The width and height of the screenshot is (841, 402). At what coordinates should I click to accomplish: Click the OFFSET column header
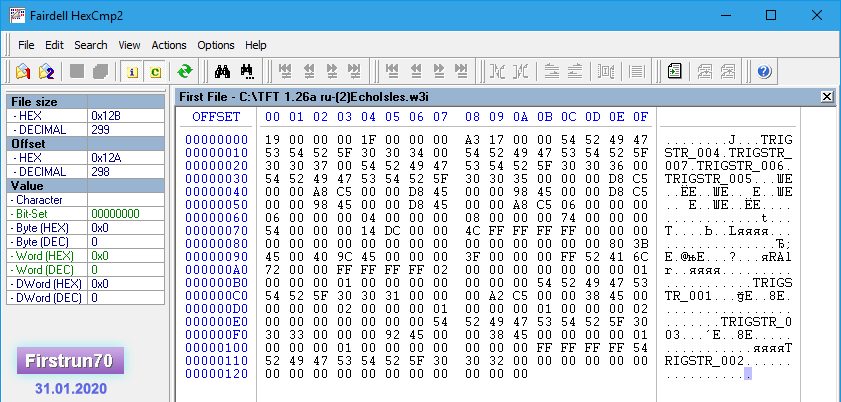coord(216,117)
